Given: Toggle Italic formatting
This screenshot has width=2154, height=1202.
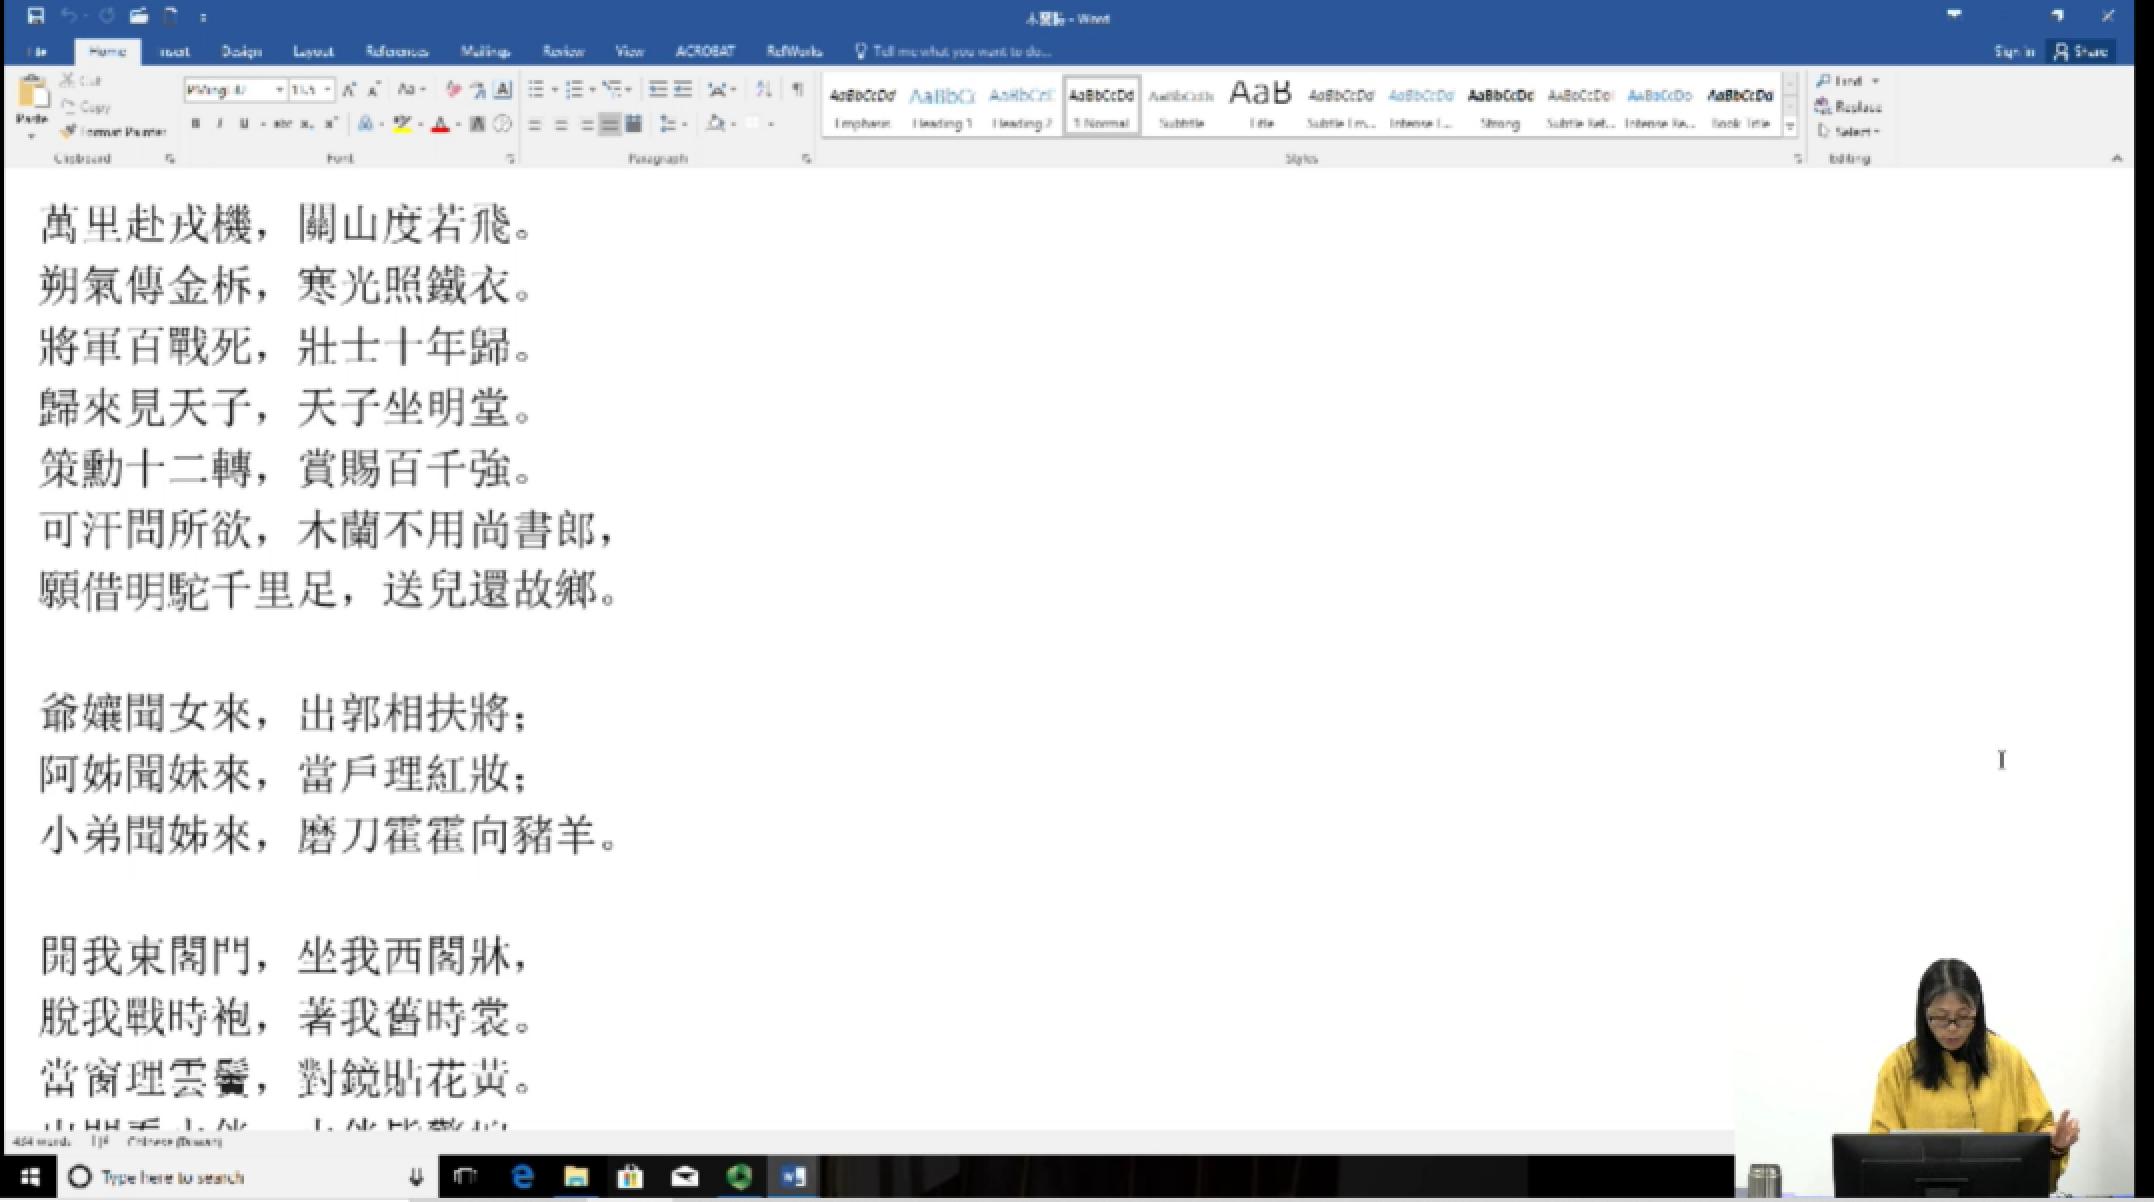Looking at the screenshot, I should click(220, 124).
